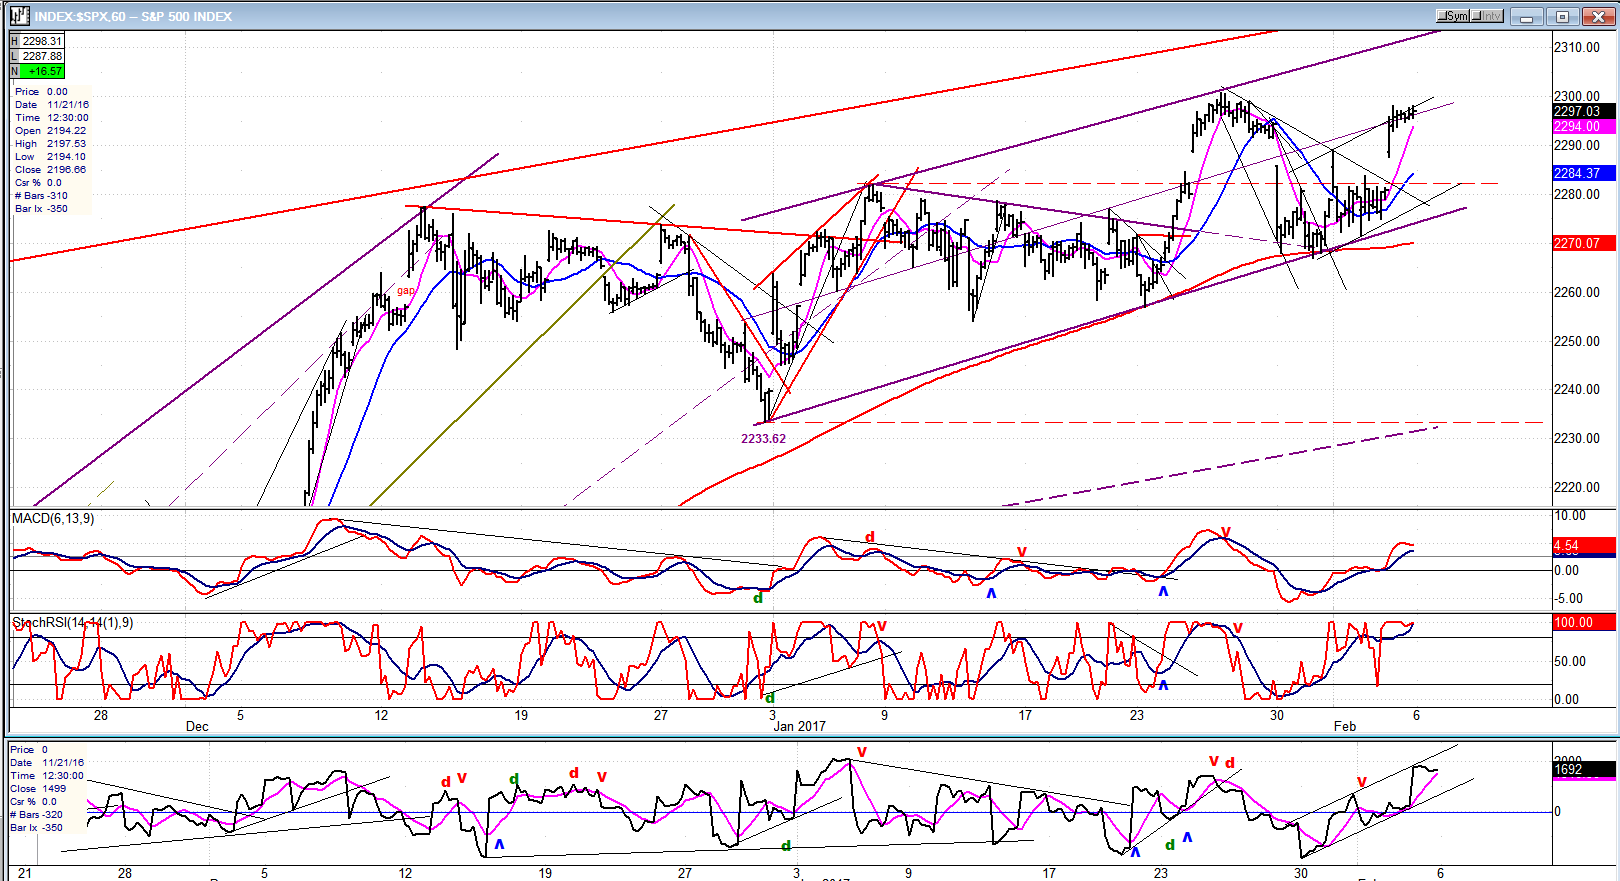Click the MACD(6,13,9) indicator label
The height and width of the screenshot is (881, 1620).
54,518
